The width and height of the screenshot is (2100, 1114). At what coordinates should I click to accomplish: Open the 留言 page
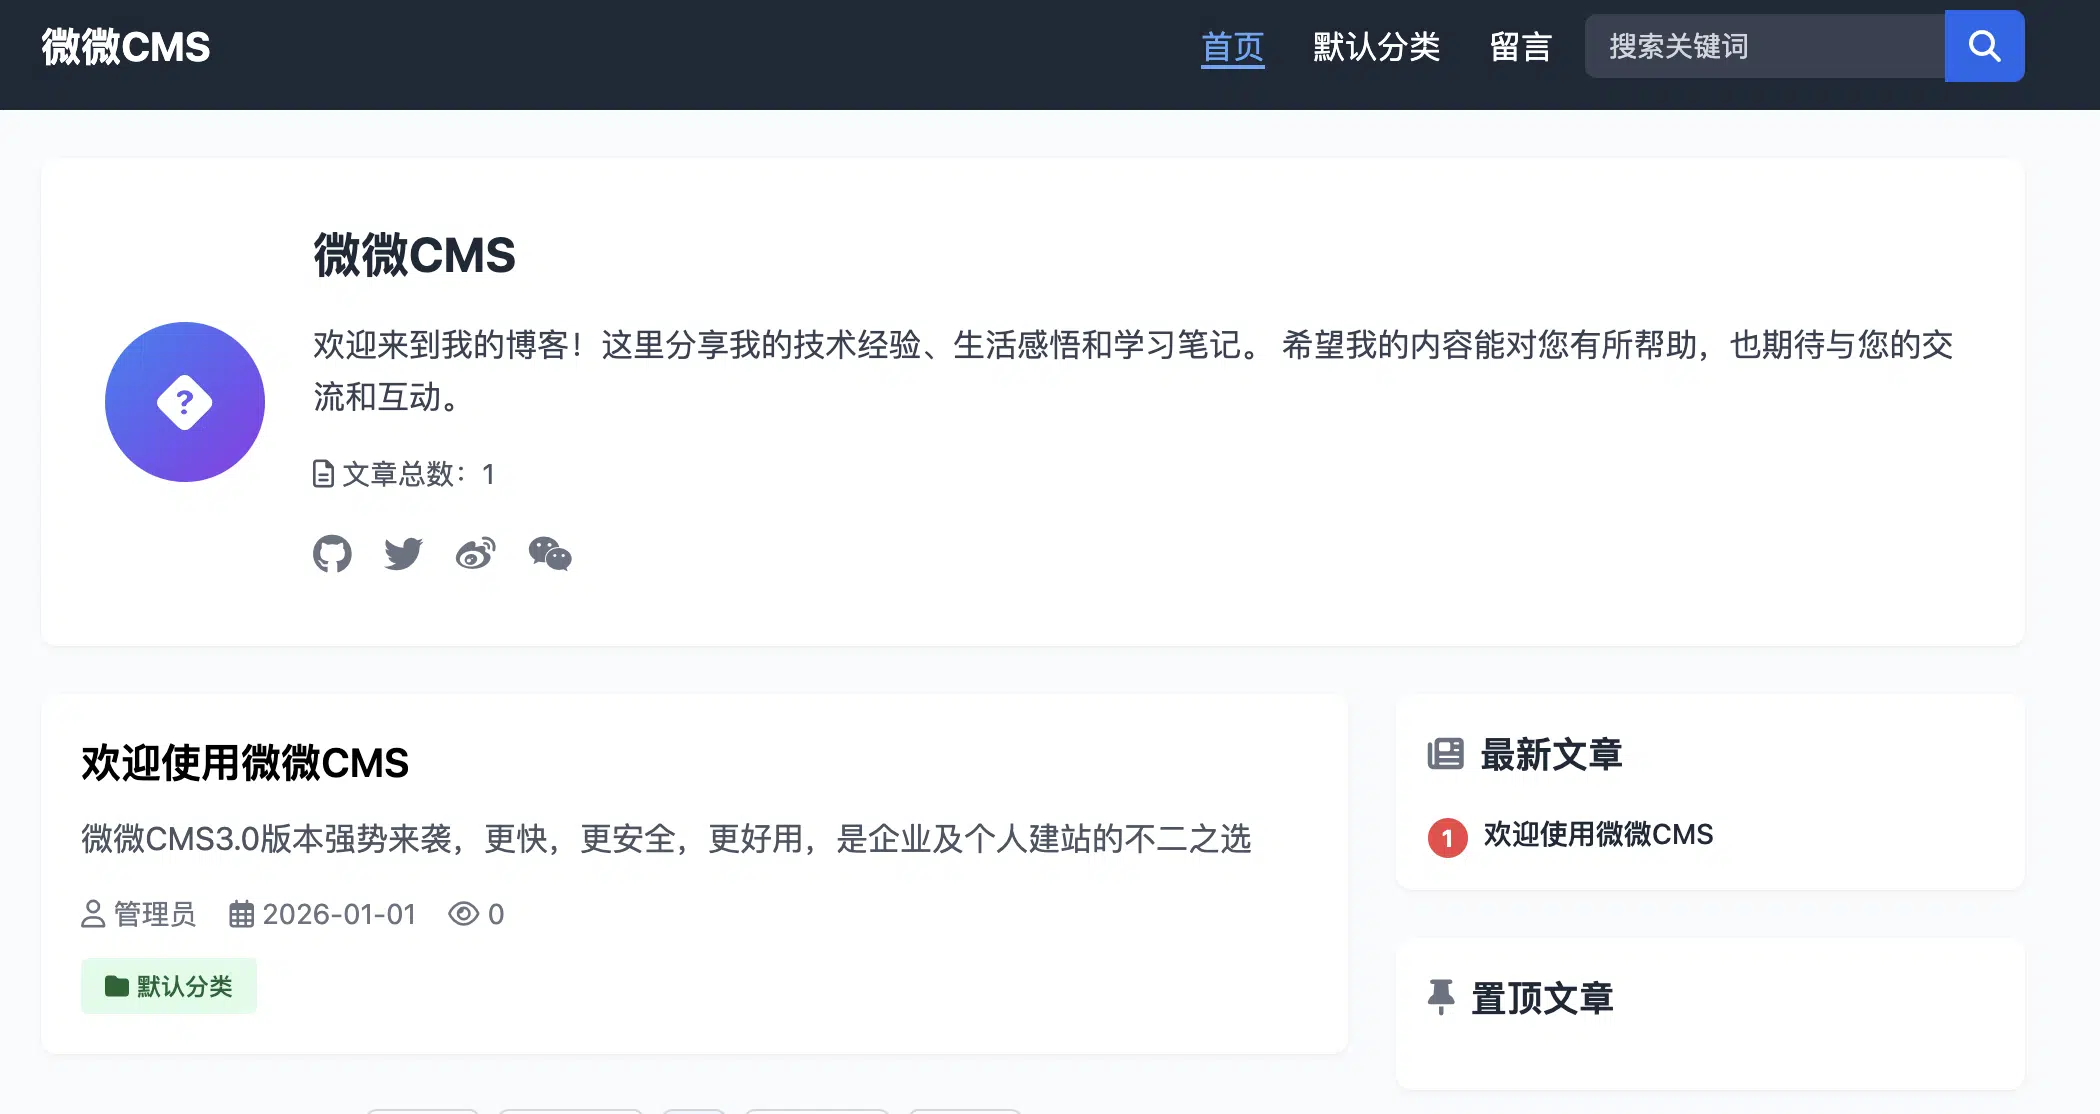[1520, 47]
